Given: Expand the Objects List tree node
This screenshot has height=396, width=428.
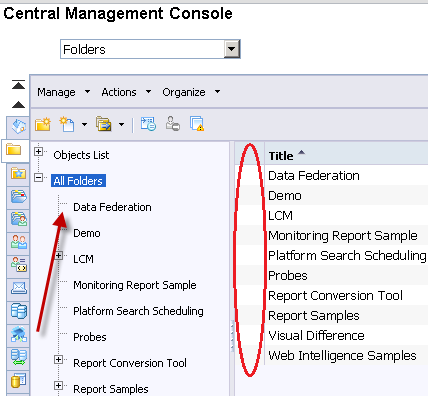Looking at the screenshot, I should click(39, 152).
